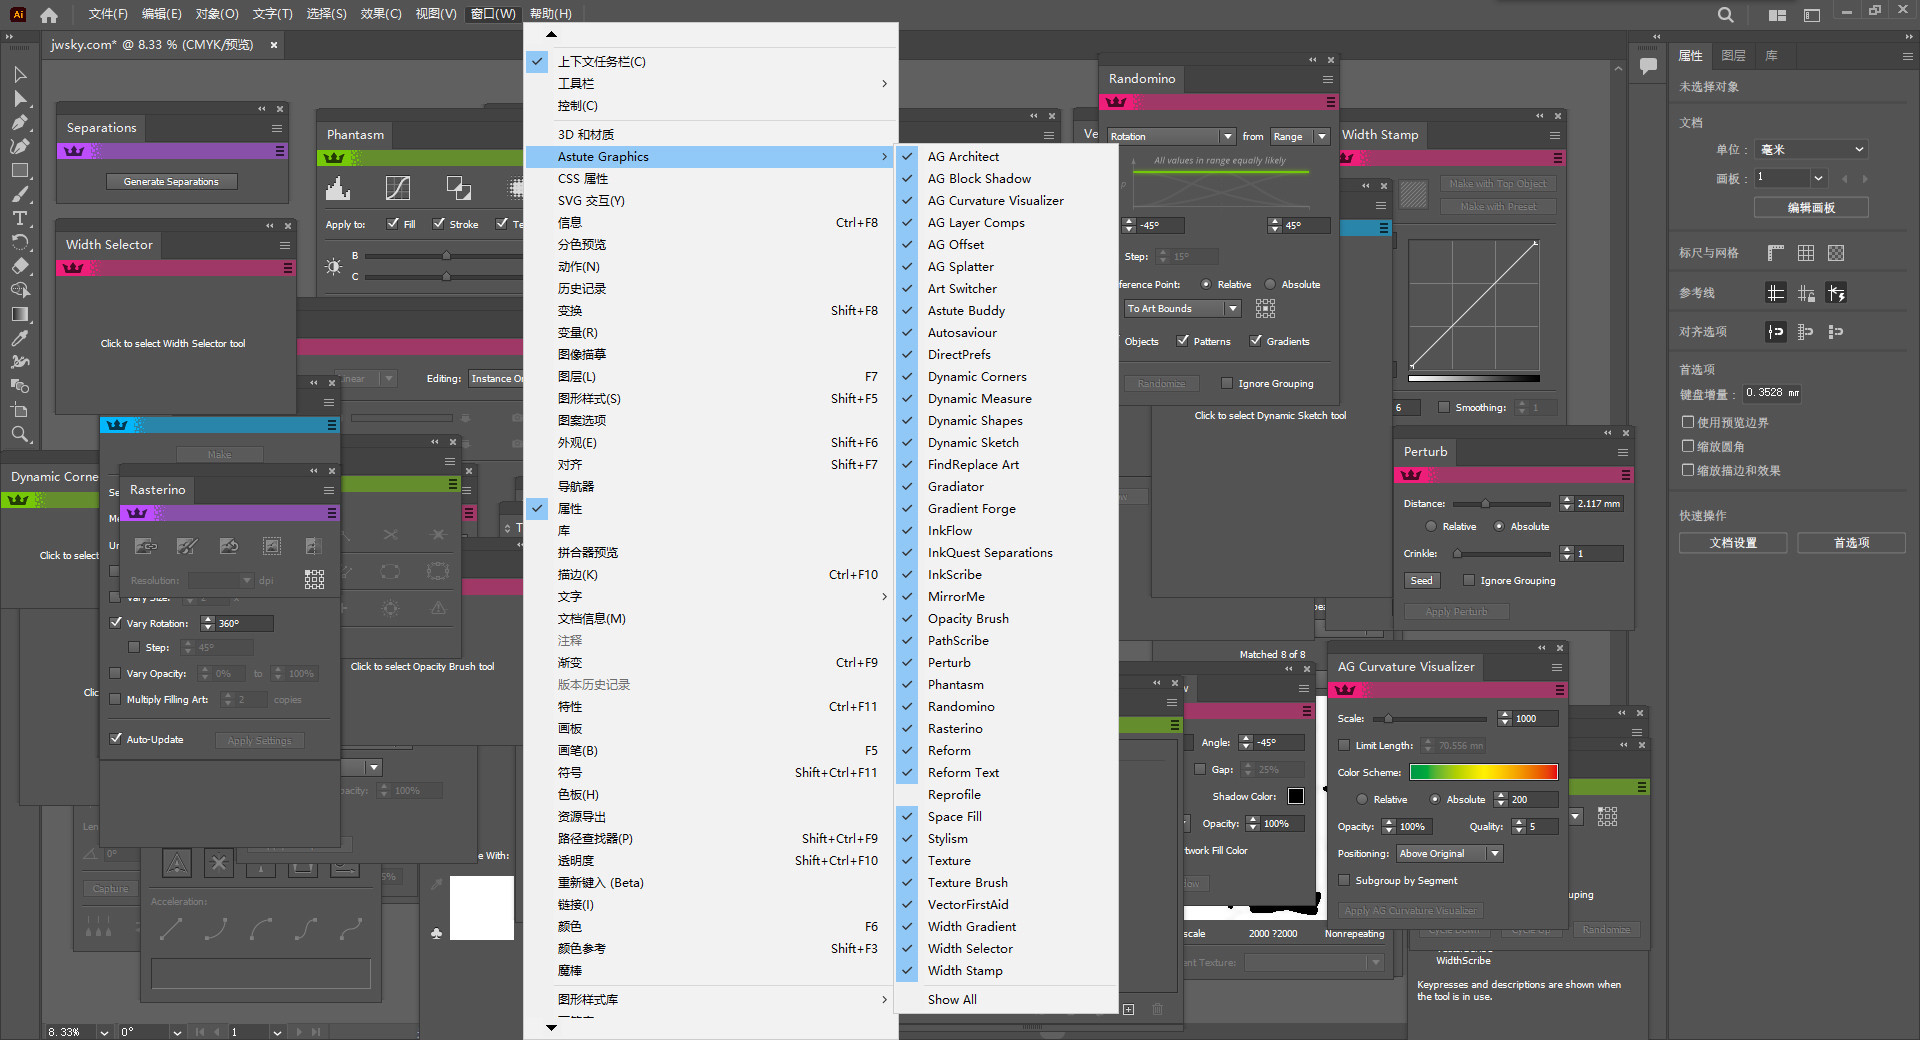This screenshot has width=1920, height=1040.
Task: Toggle the Fill checkbox in Phantasm
Action: (x=390, y=223)
